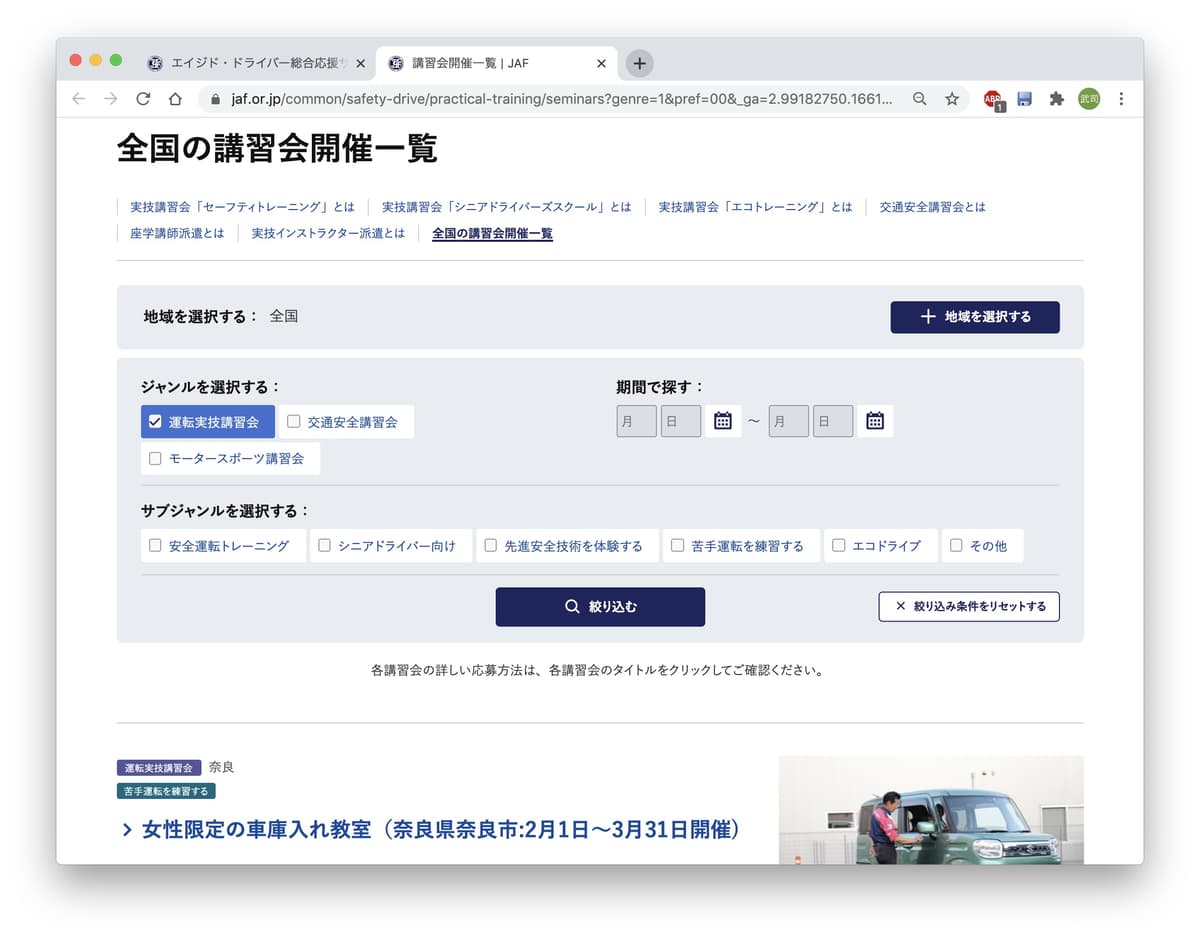Image resolution: width=1200 pixels, height=939 pixels.
Task: Click the 絞り込み条件をリセットする button
Action: [968, 606]
